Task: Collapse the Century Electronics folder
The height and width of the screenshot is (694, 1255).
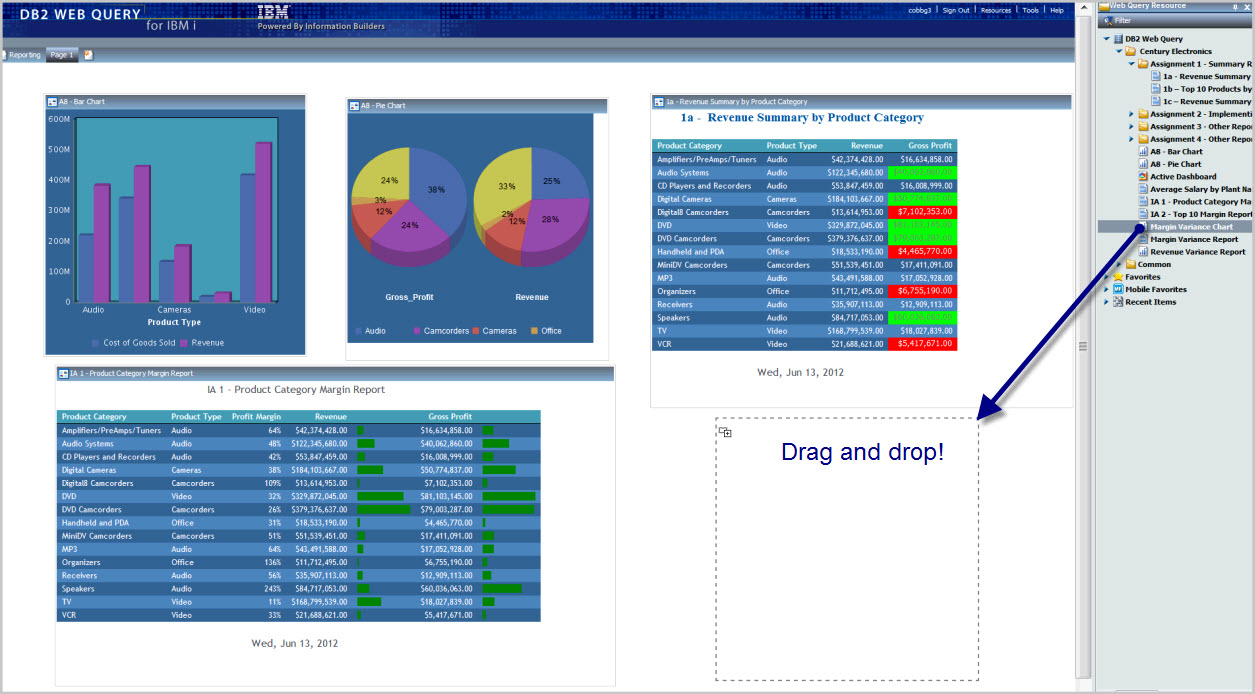Action: tap(1119, 51)
